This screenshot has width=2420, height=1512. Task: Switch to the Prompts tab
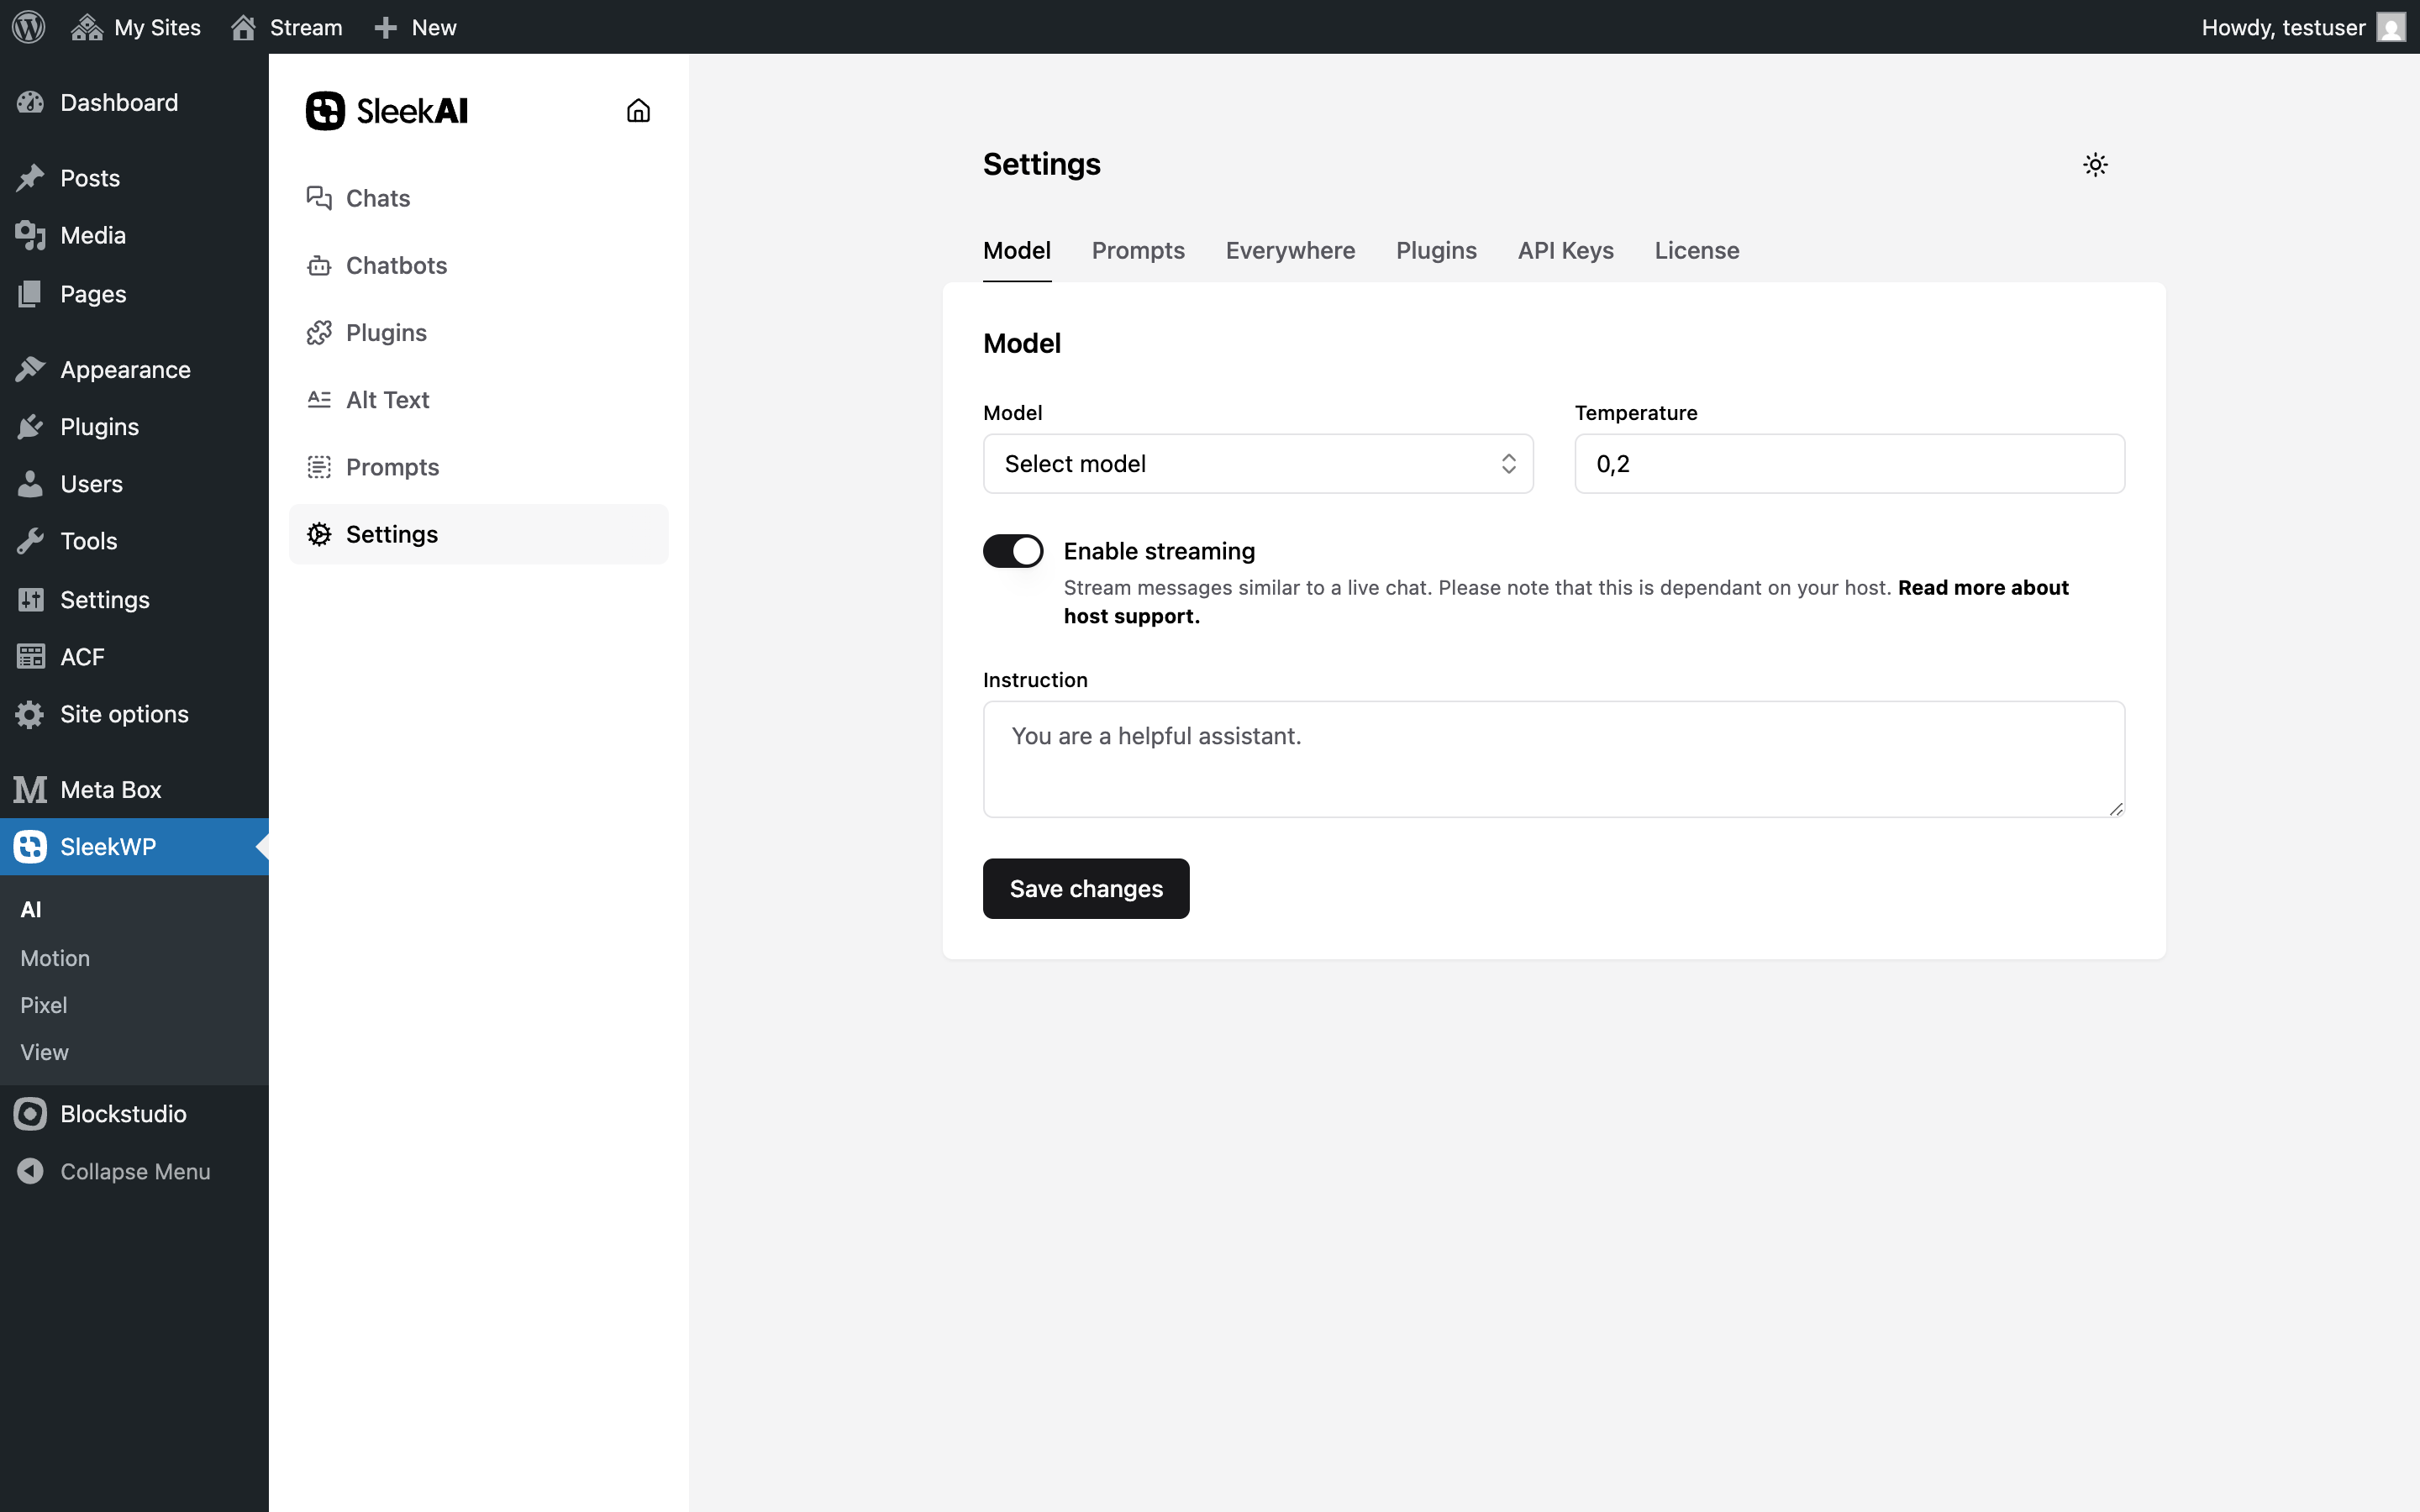click(1138, 250)
